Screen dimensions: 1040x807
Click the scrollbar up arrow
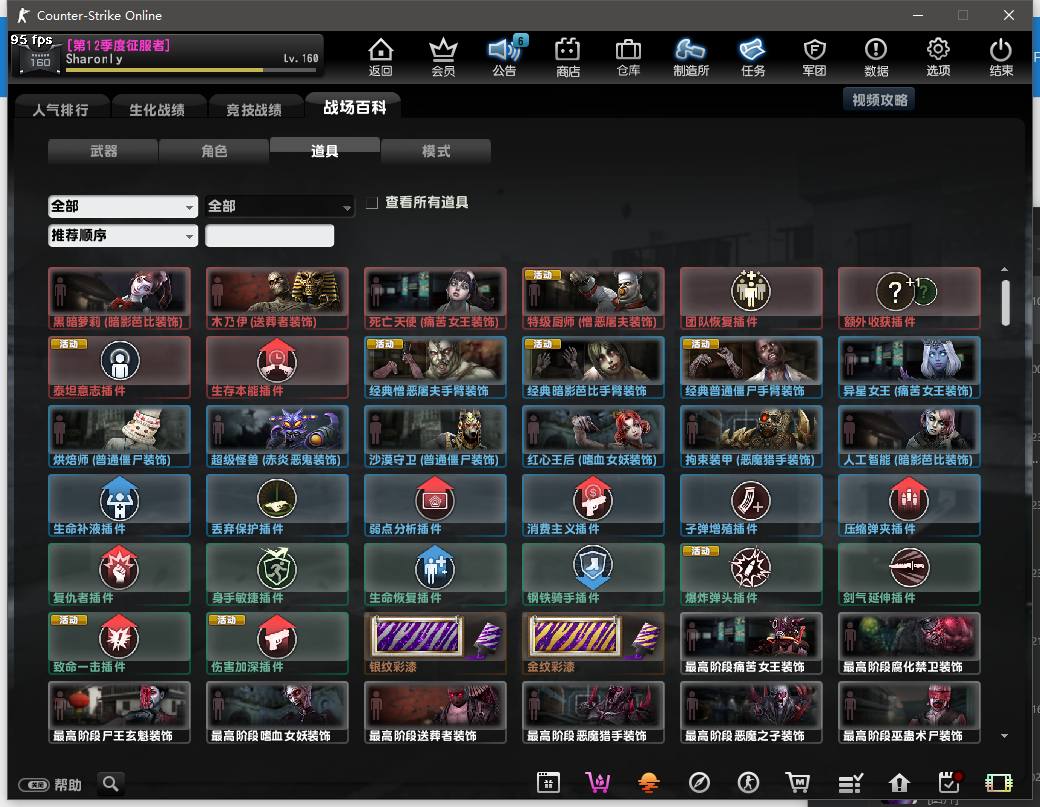point(1005,269)
